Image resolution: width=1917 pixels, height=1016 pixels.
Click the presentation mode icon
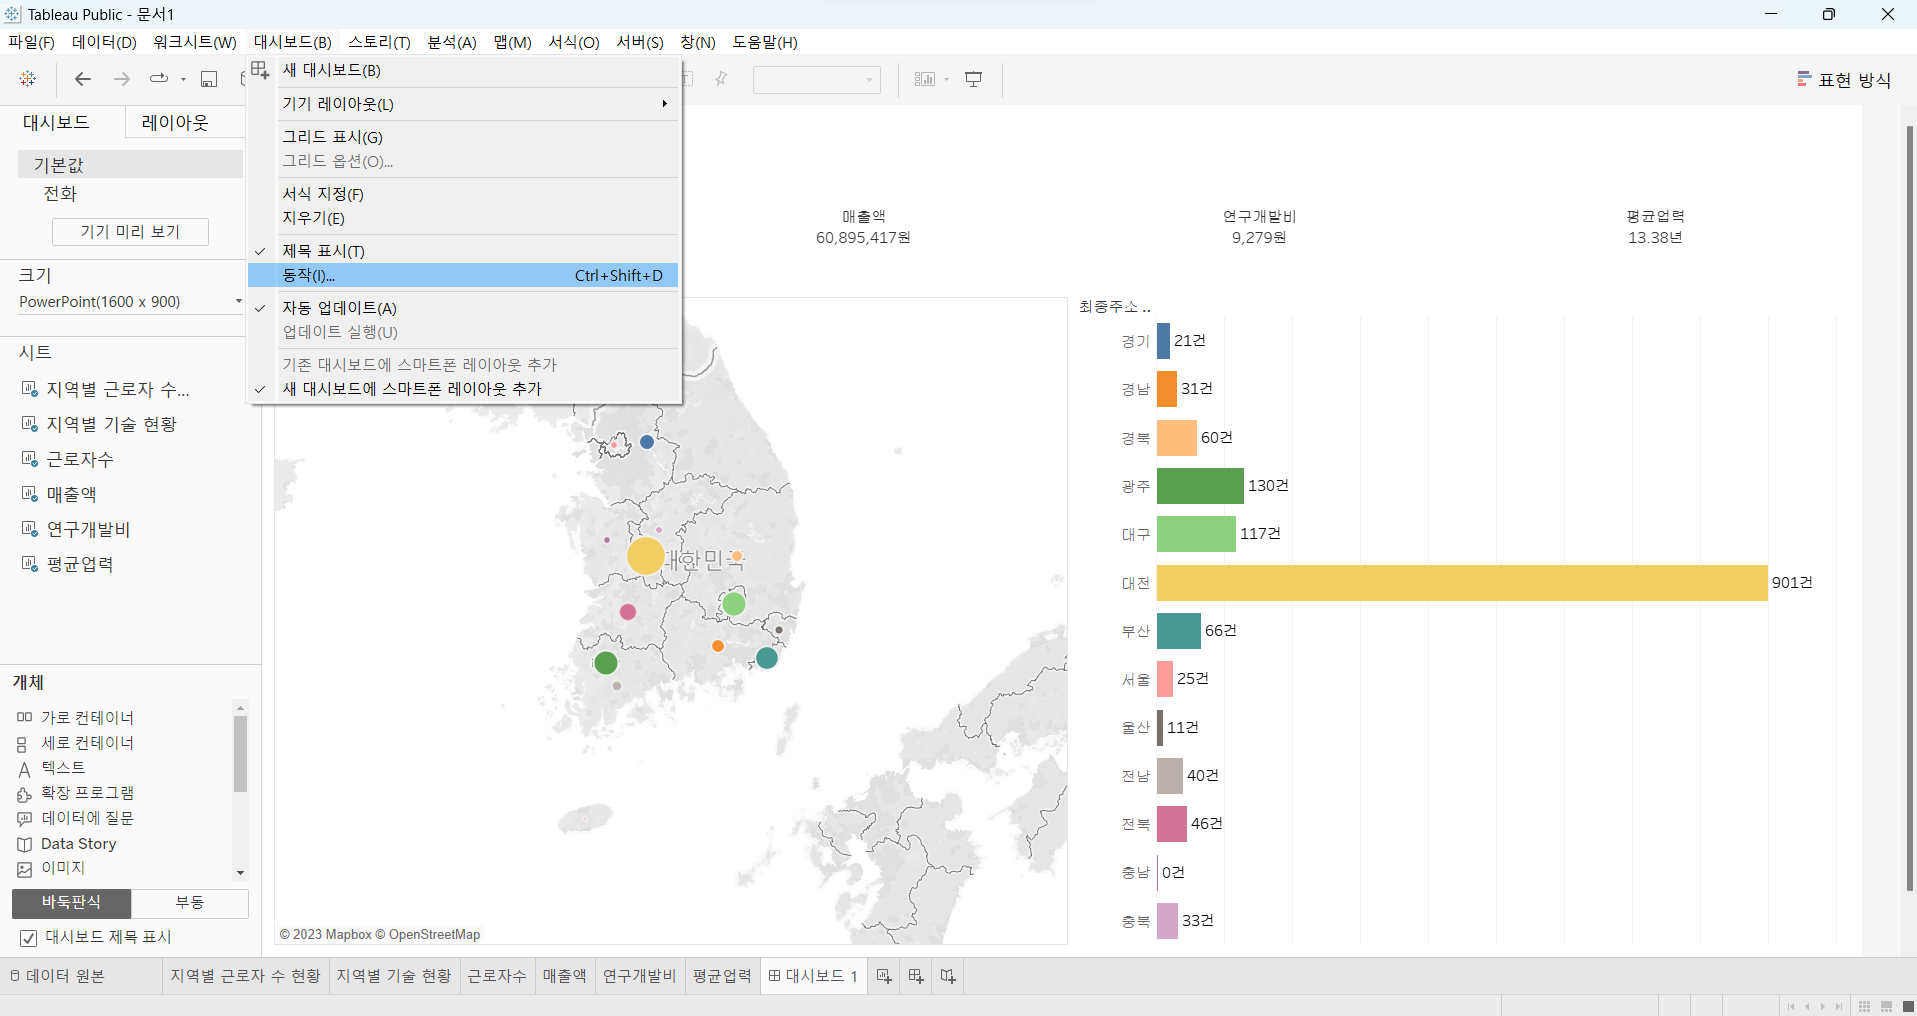point(974,79)
